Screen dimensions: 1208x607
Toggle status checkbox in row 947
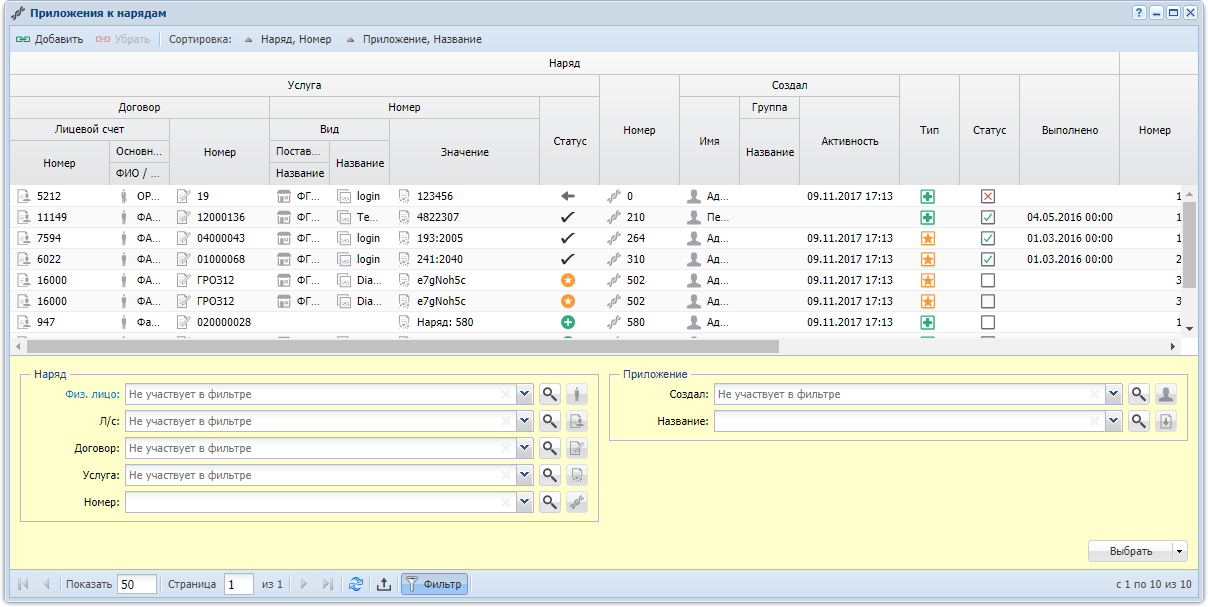pyautogui.click(x=988, y=322)
